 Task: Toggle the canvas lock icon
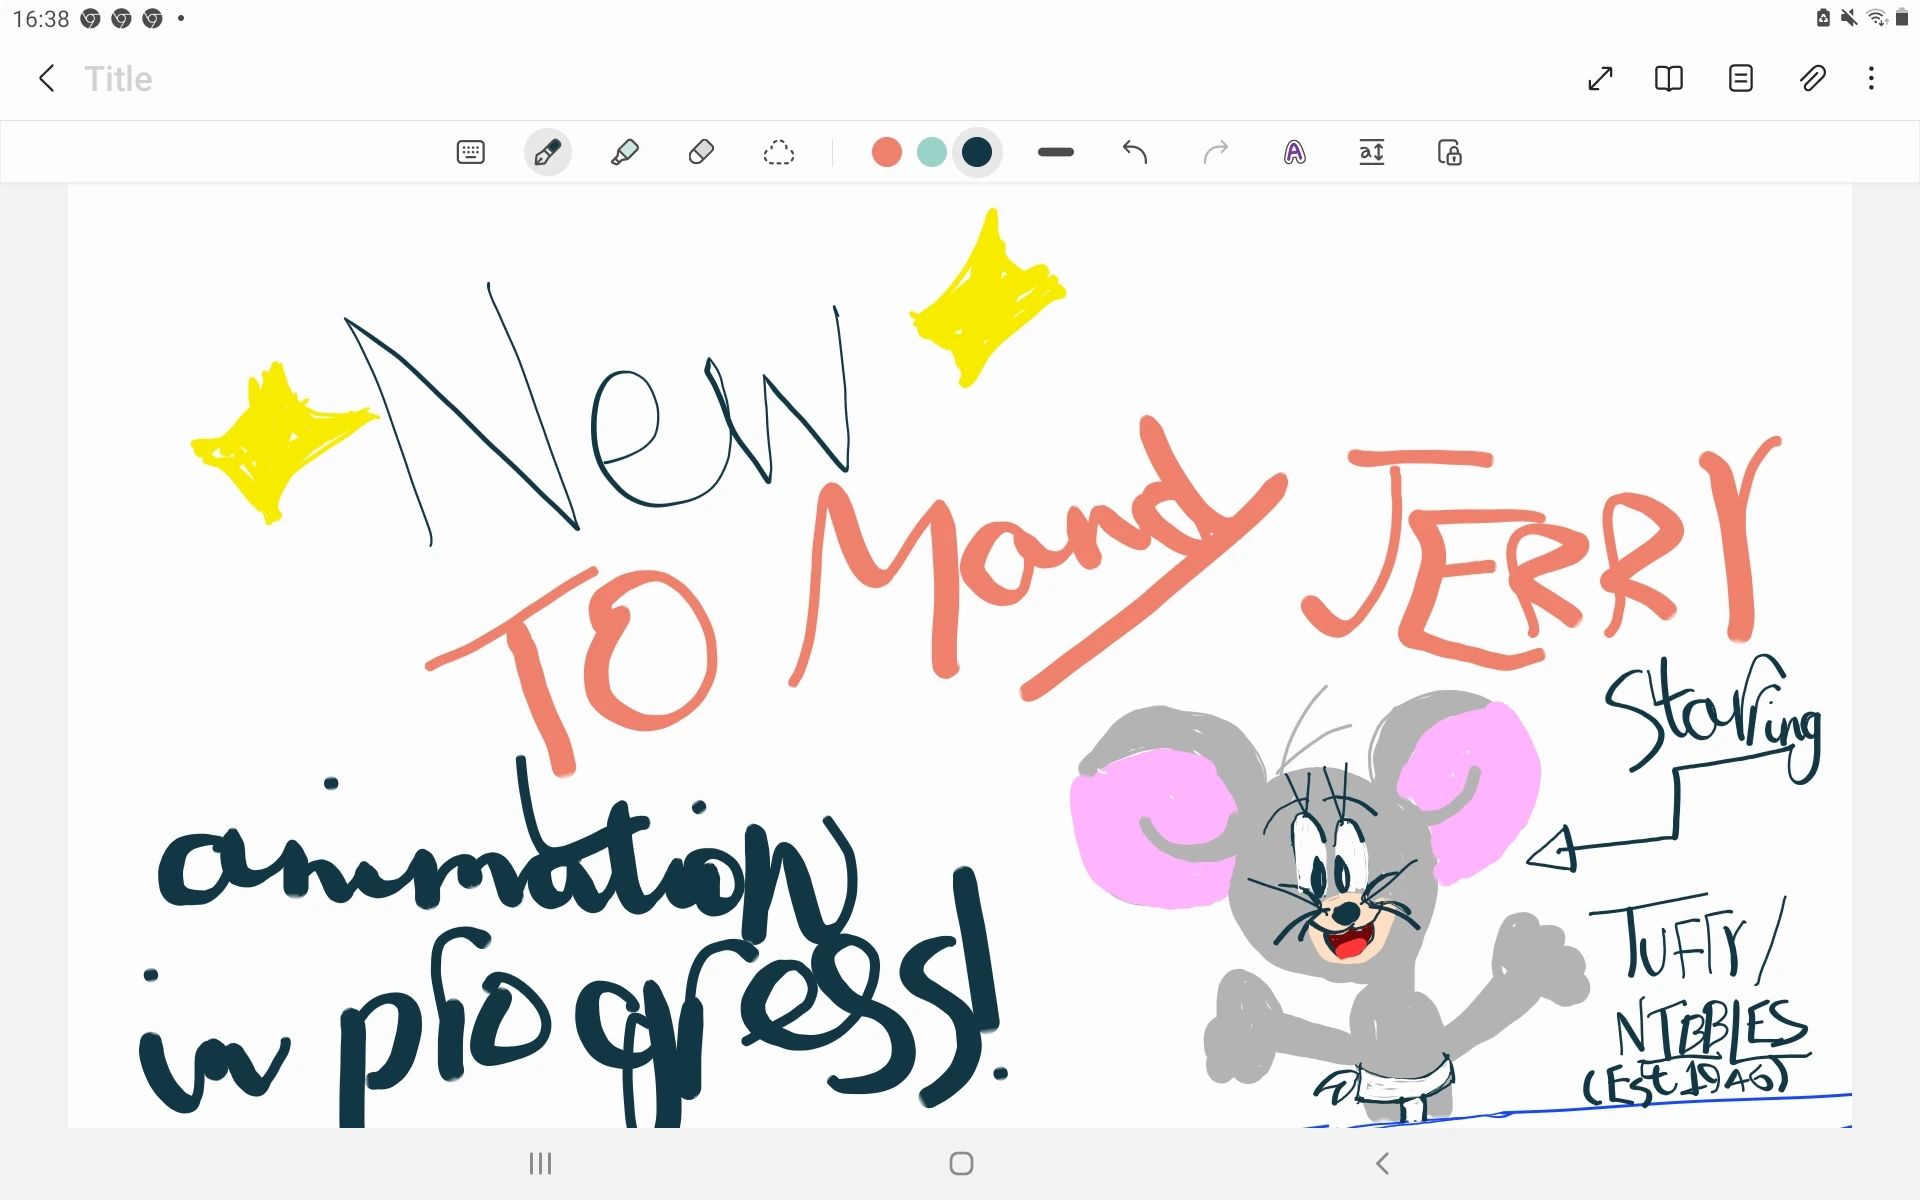(x=1449, y=152)
